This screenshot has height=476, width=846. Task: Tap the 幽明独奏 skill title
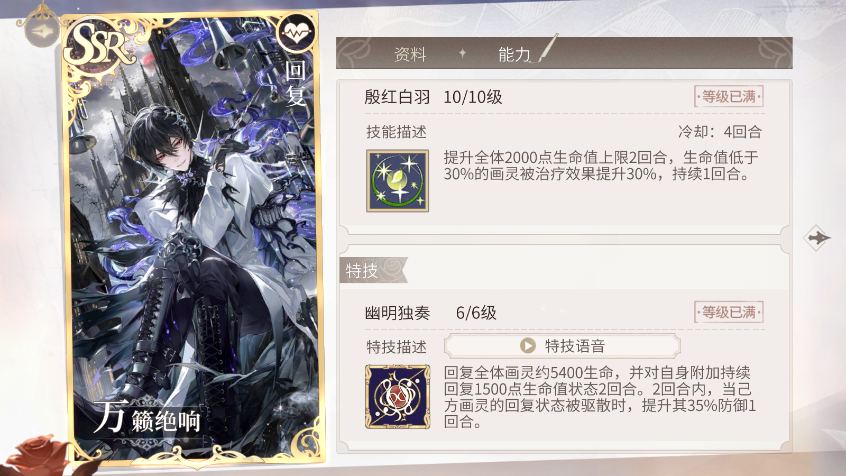pyautogui.click(x=397, y=312)
